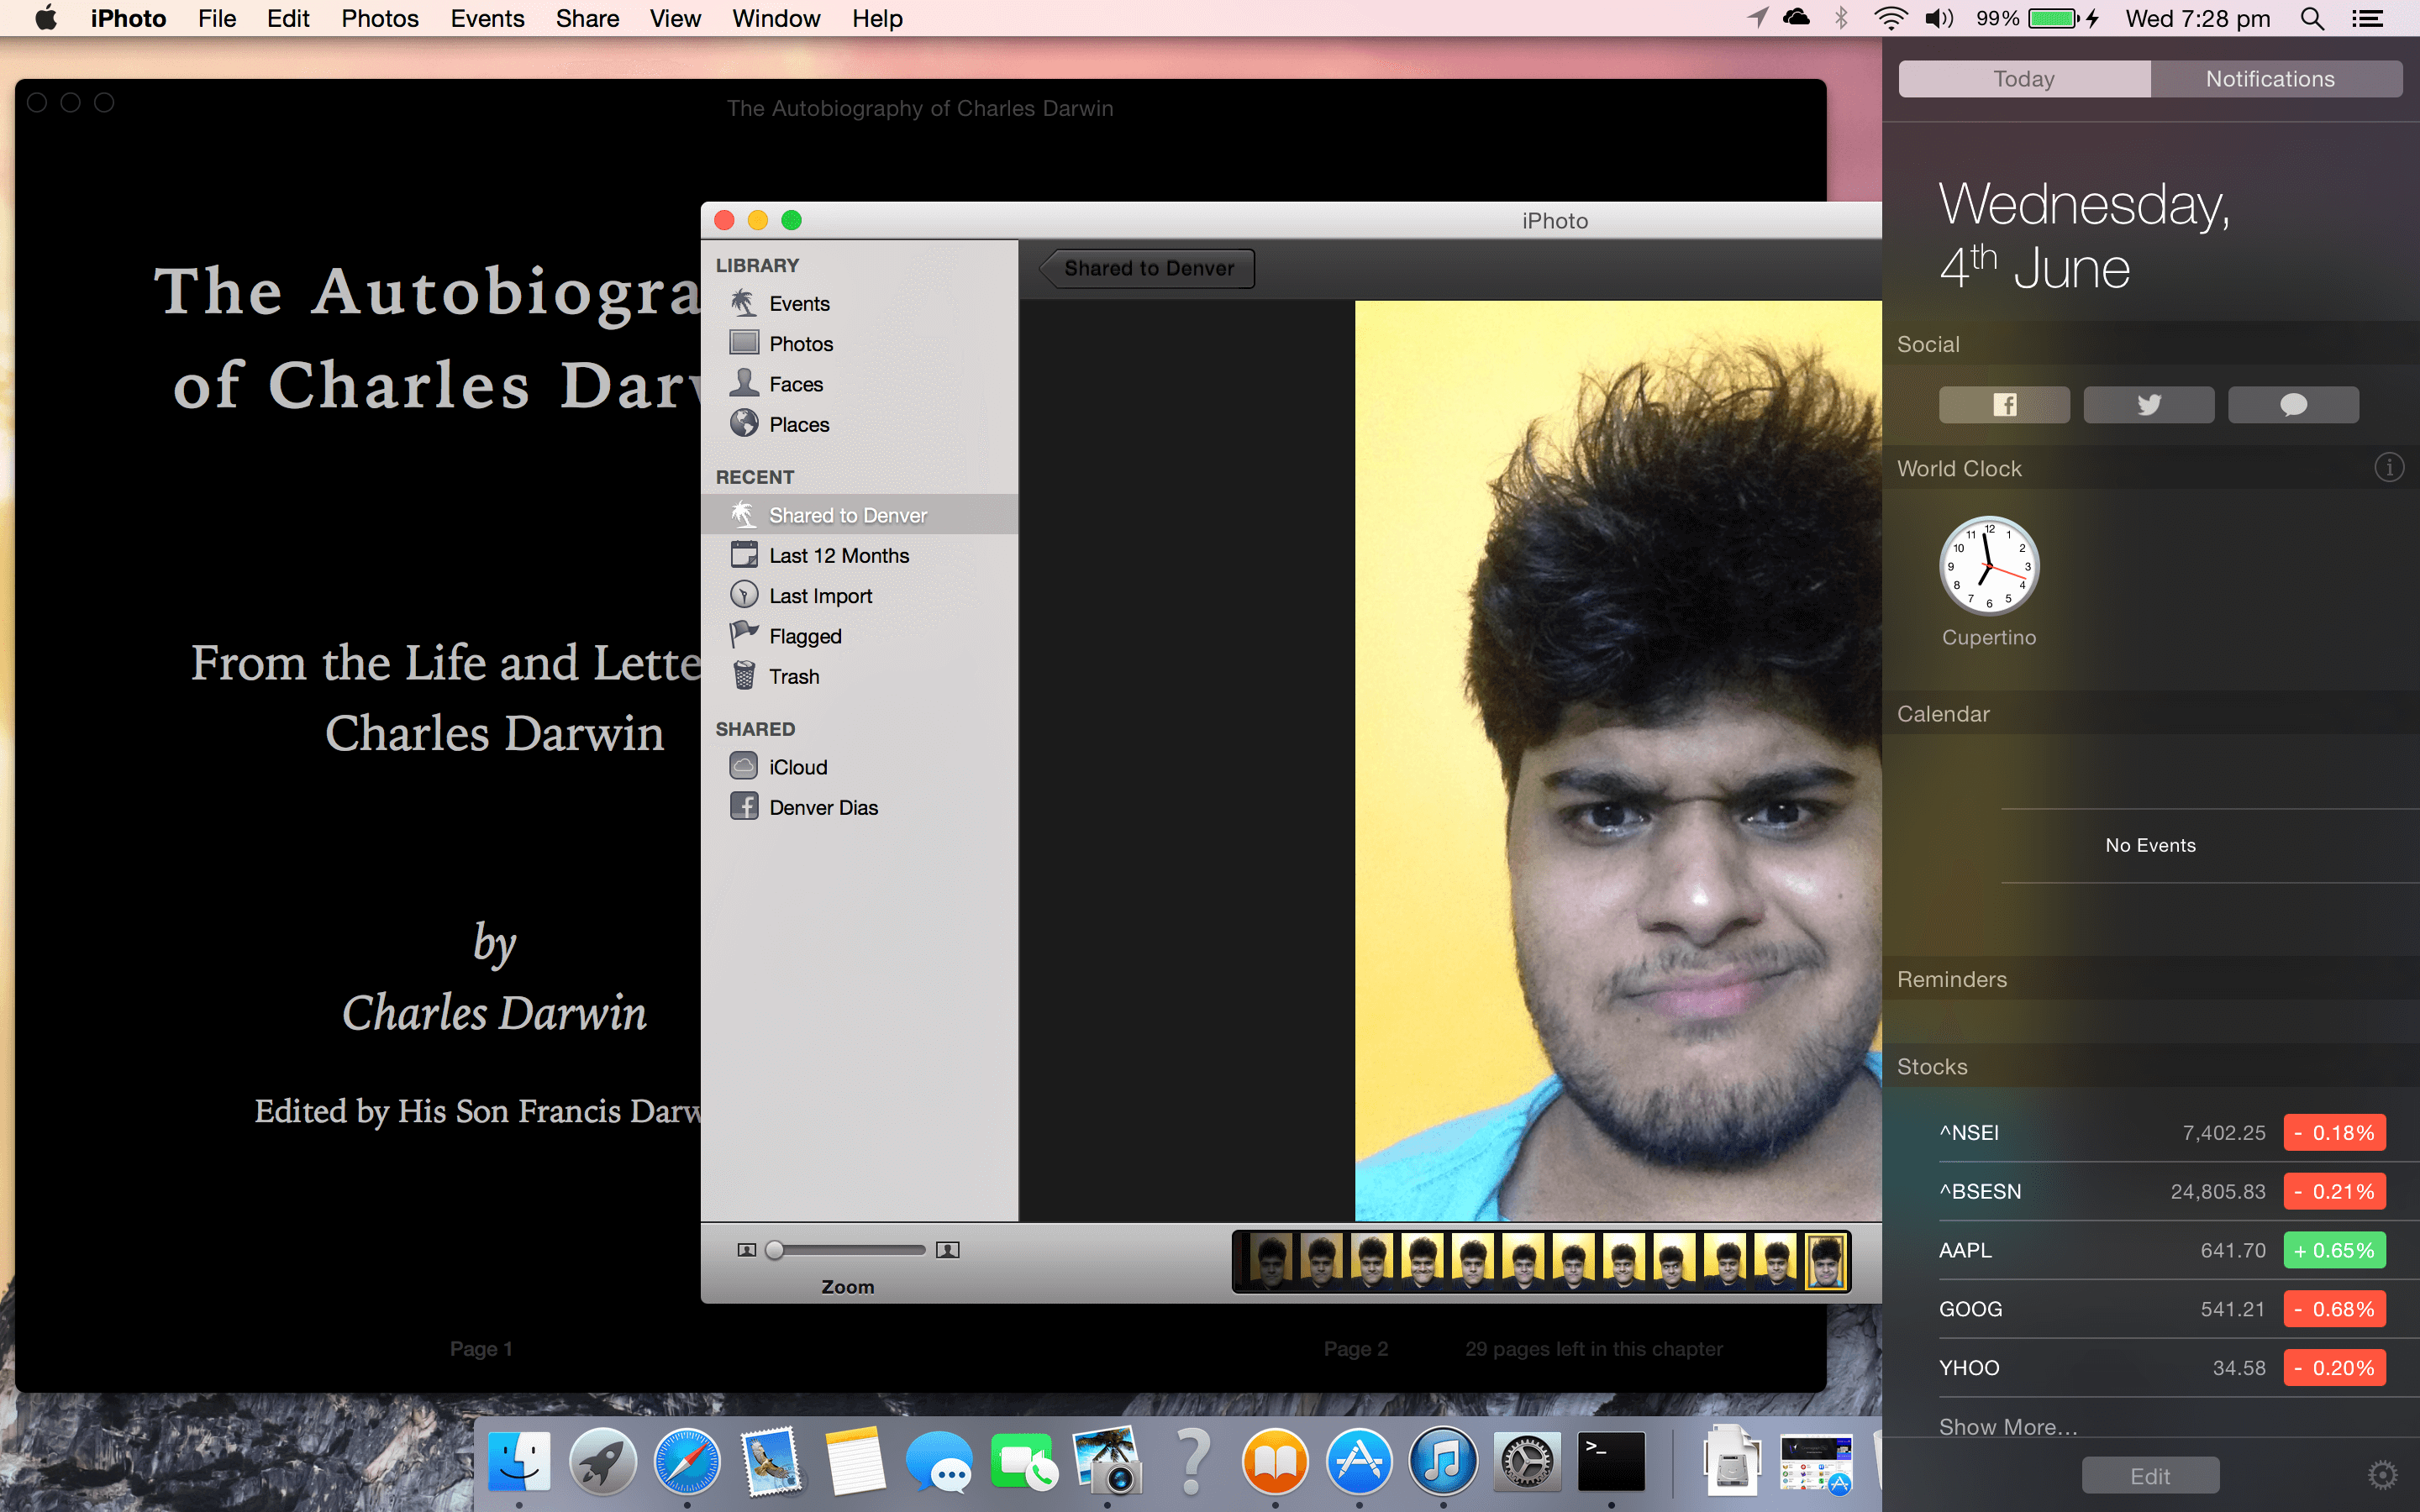Toggle the AAPL percentage change badge
The image size is (2420, 1512).
click(2334, 1250)
